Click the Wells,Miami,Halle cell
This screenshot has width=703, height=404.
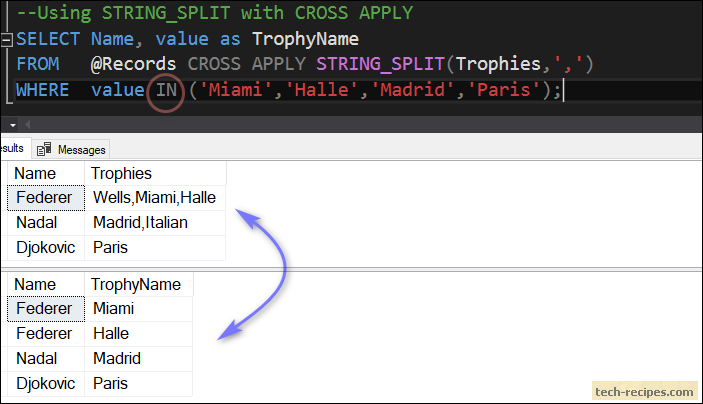coord(155,198)
